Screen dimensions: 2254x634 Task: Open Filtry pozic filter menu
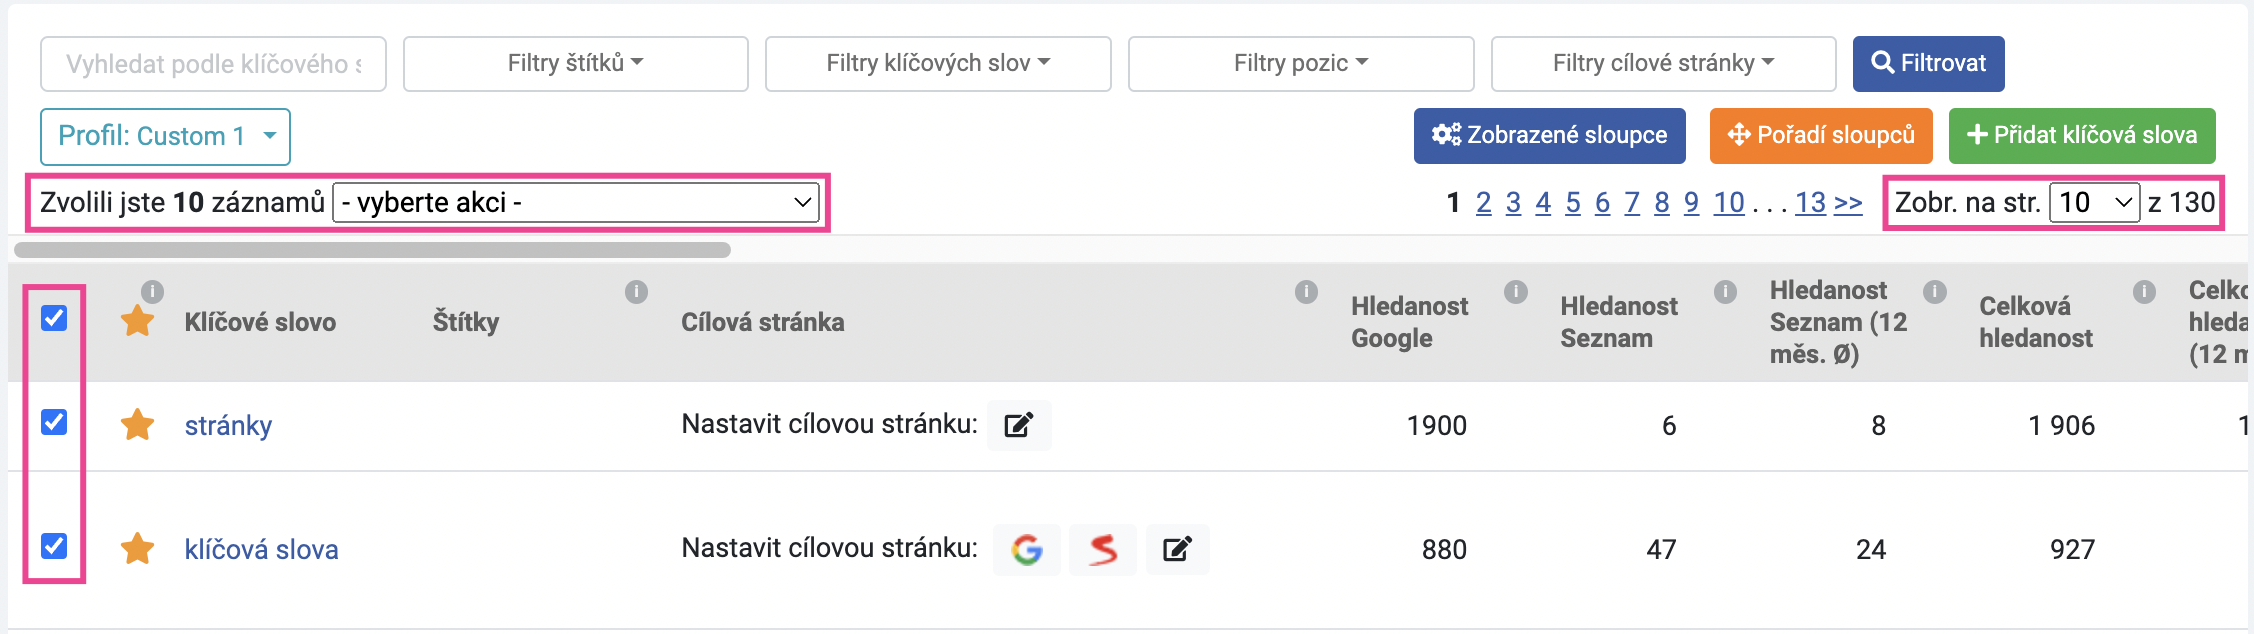click(x=1301, y=64)
